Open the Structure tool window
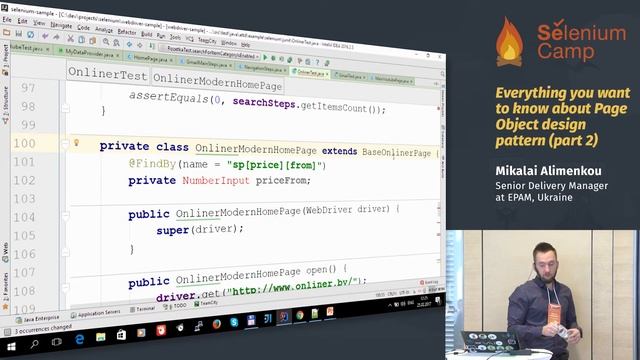Viewport: 640px width, 360px height. pyautogui.click(x=5, y=105)
